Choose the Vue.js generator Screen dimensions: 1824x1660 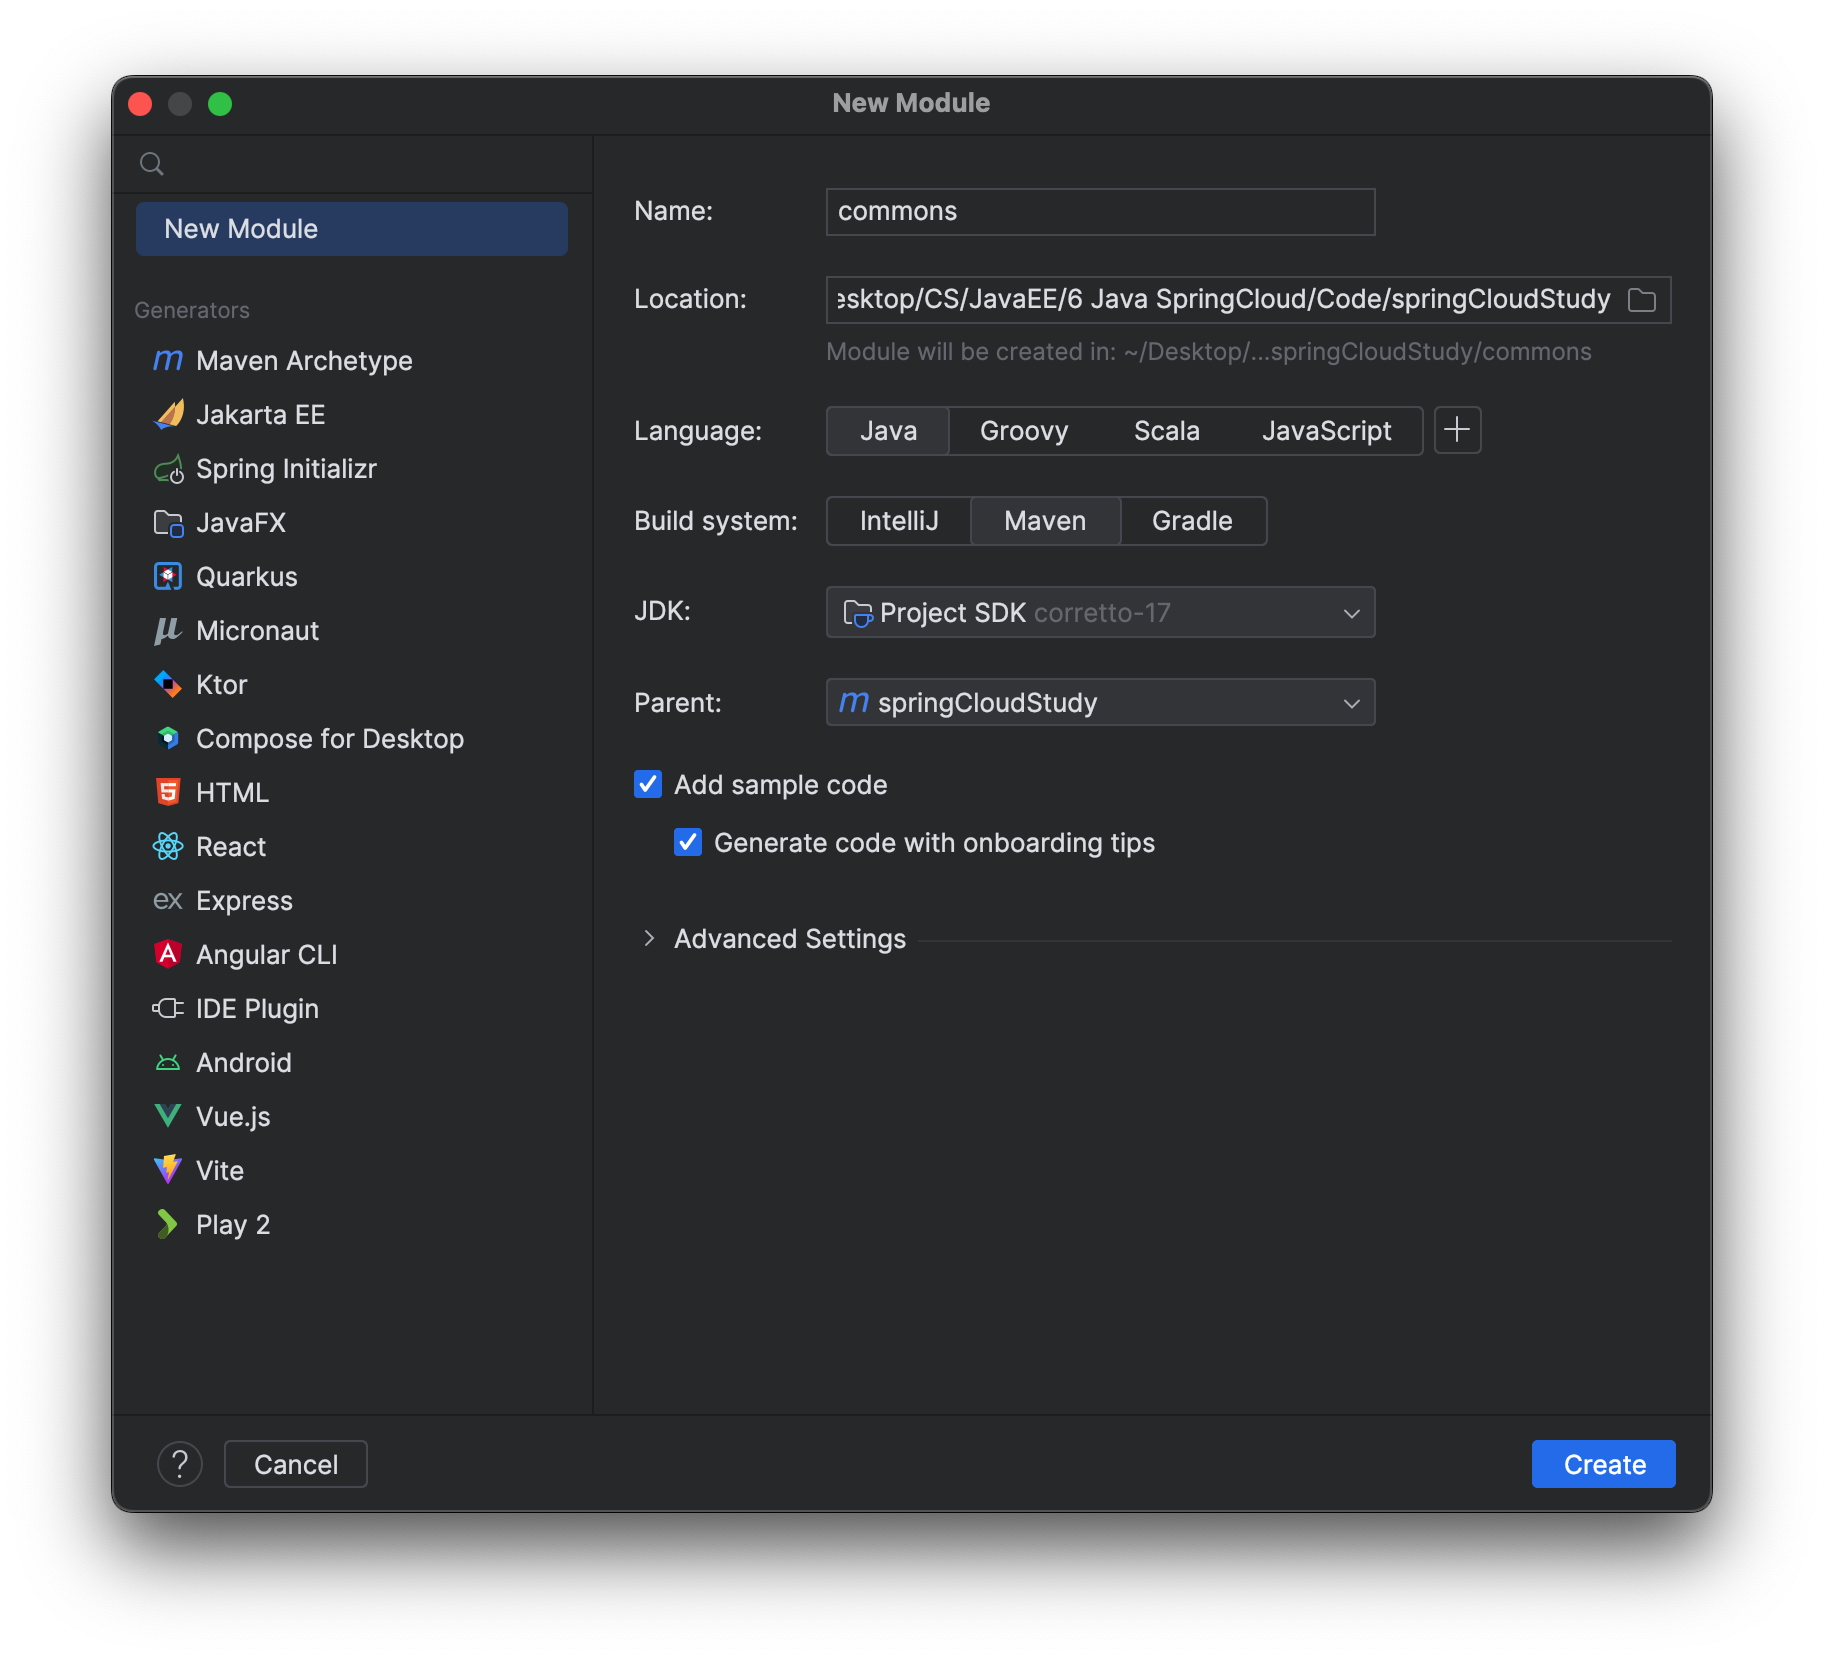232,1116
